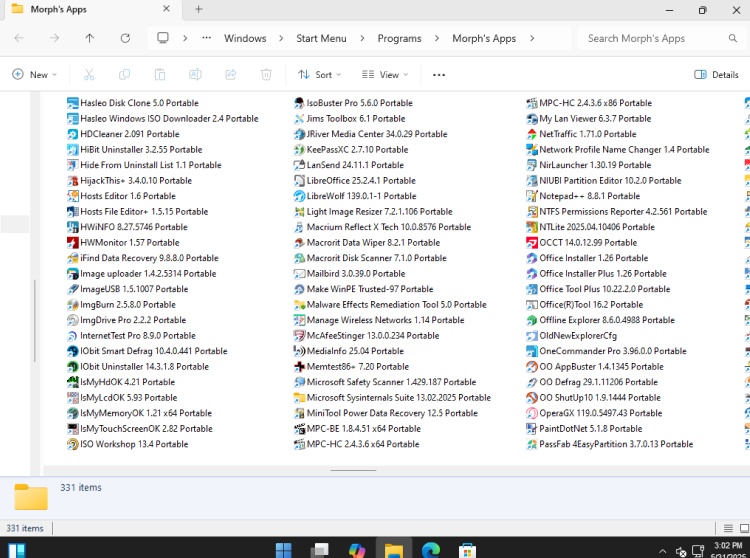
Task: Switch to details list view in status bar
Action: coord(728,528)
